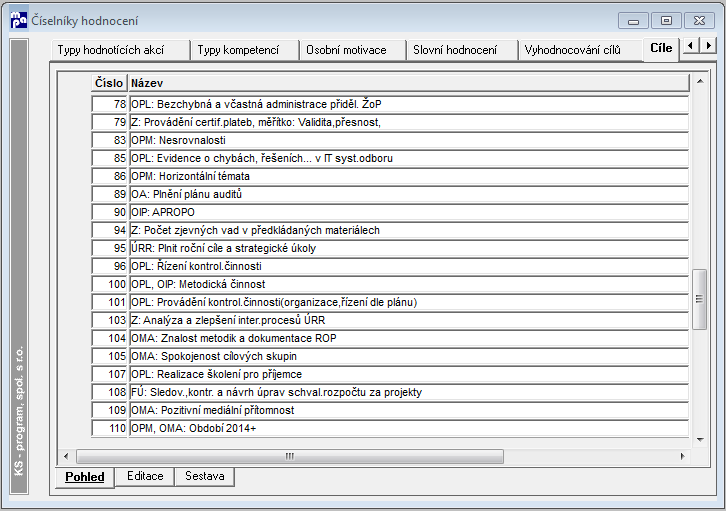
Task: Select row 79 Provádění certif.plateb
Action: click(x=390, y=122)
